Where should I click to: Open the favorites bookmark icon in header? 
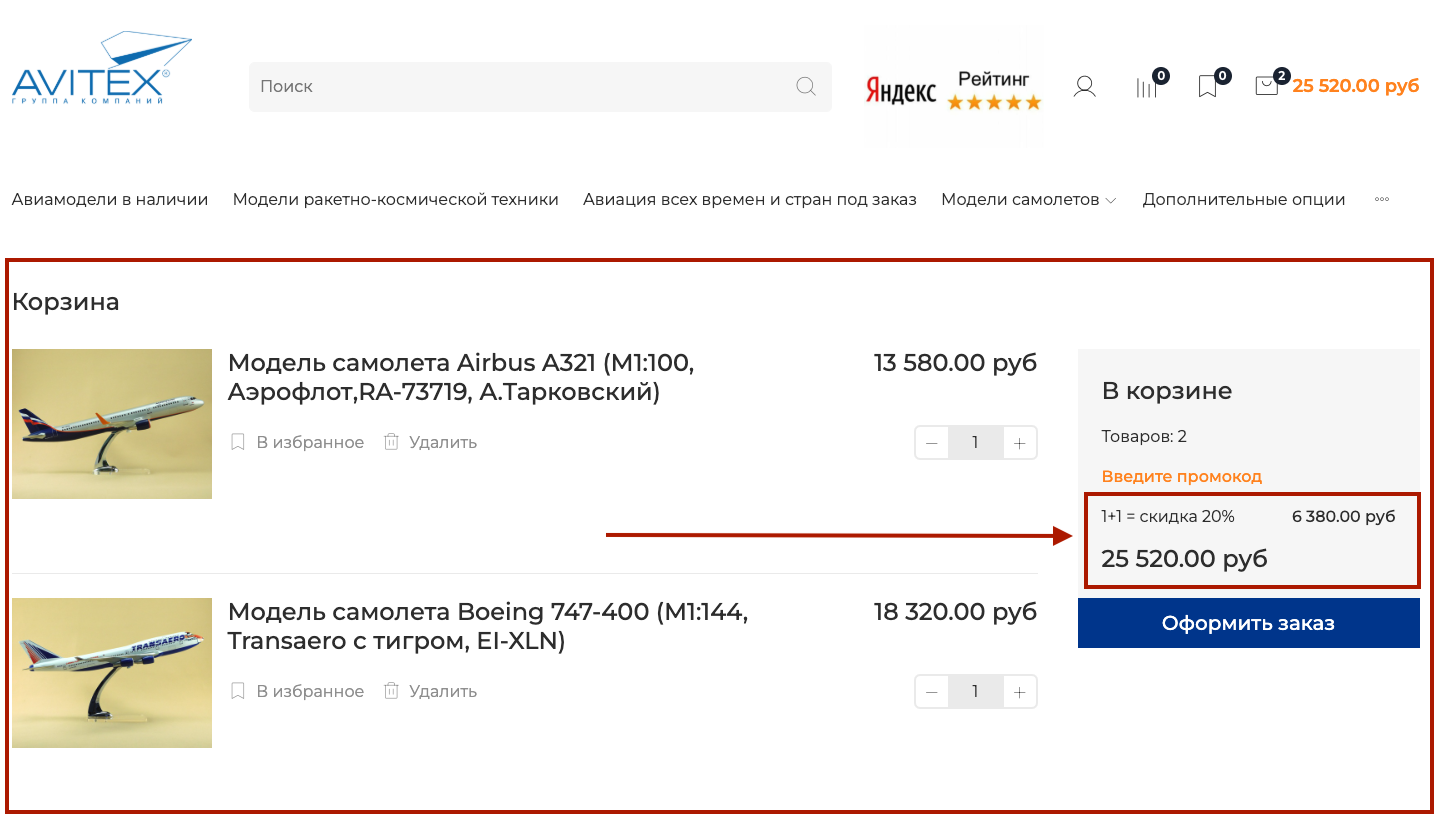[1207, 86]
